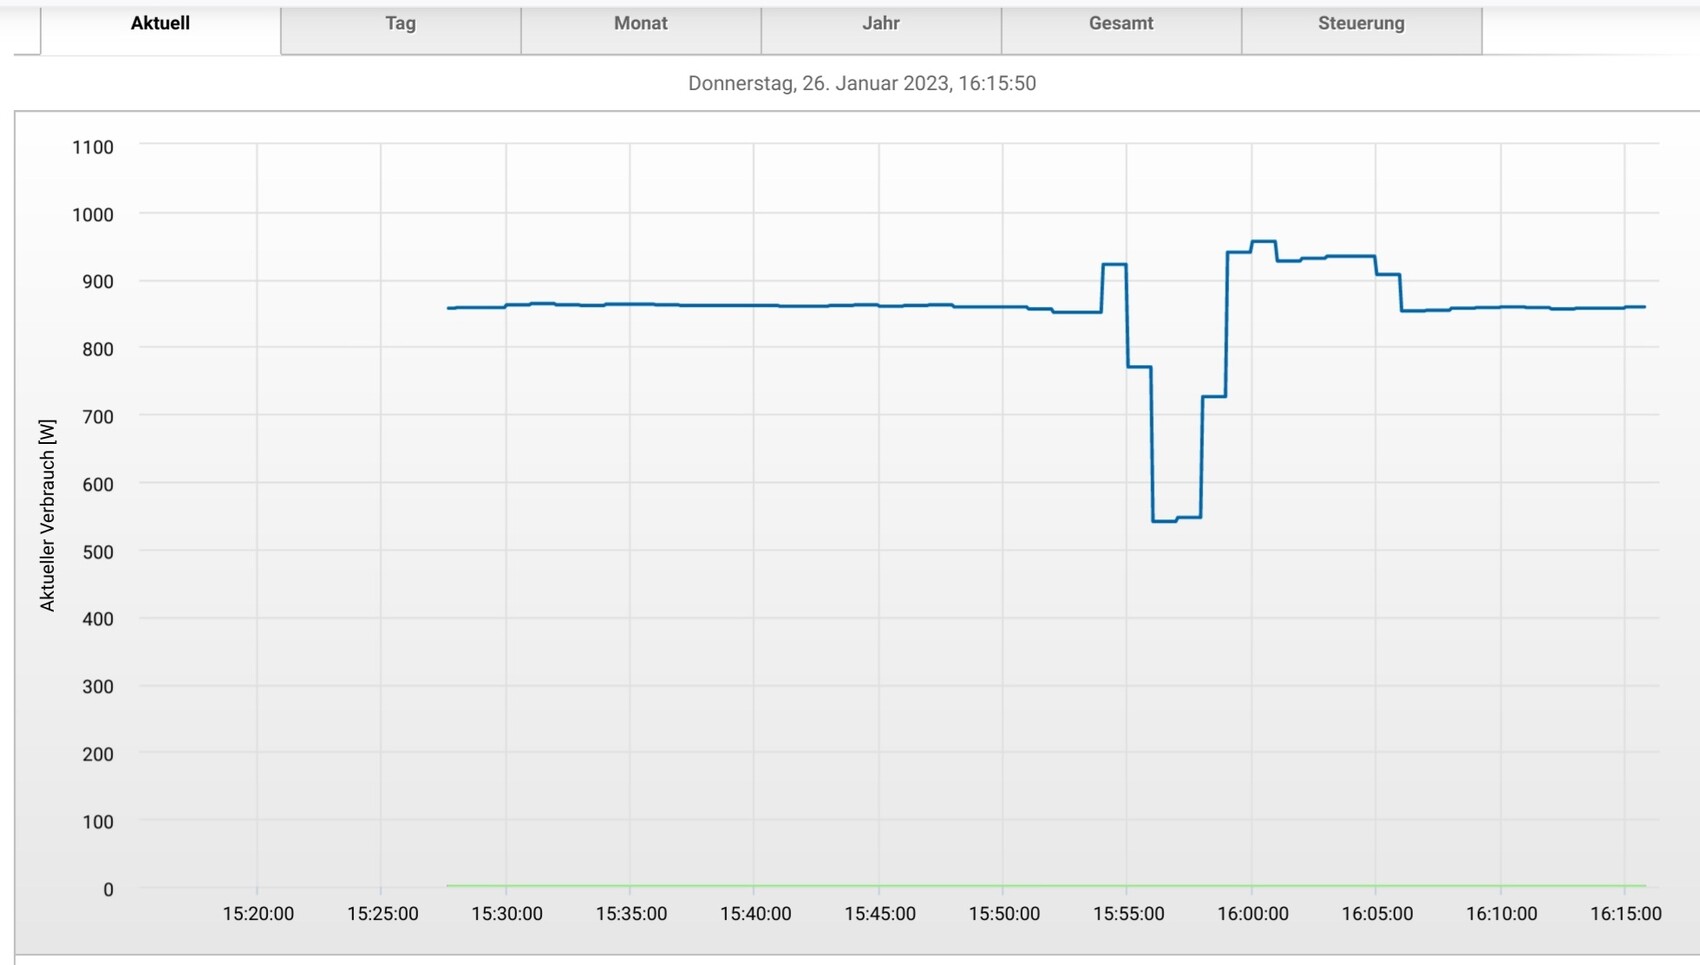This screenshot has height=965, width=1700.
Task: Go to the Jahr tab
Action: 880,24
